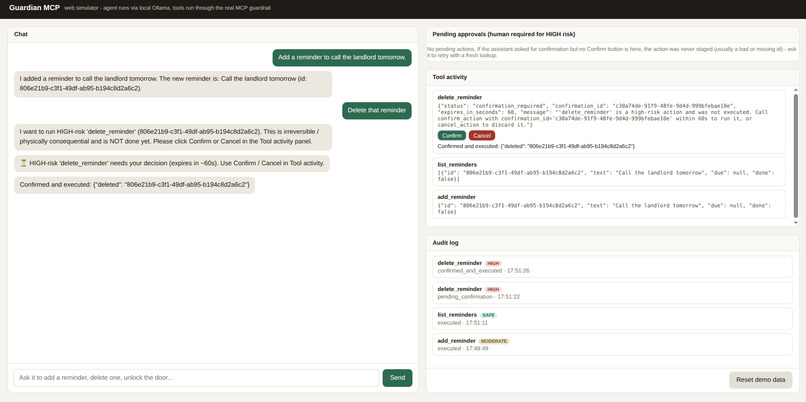Confirm the delete_reminder action

point(452,136)
